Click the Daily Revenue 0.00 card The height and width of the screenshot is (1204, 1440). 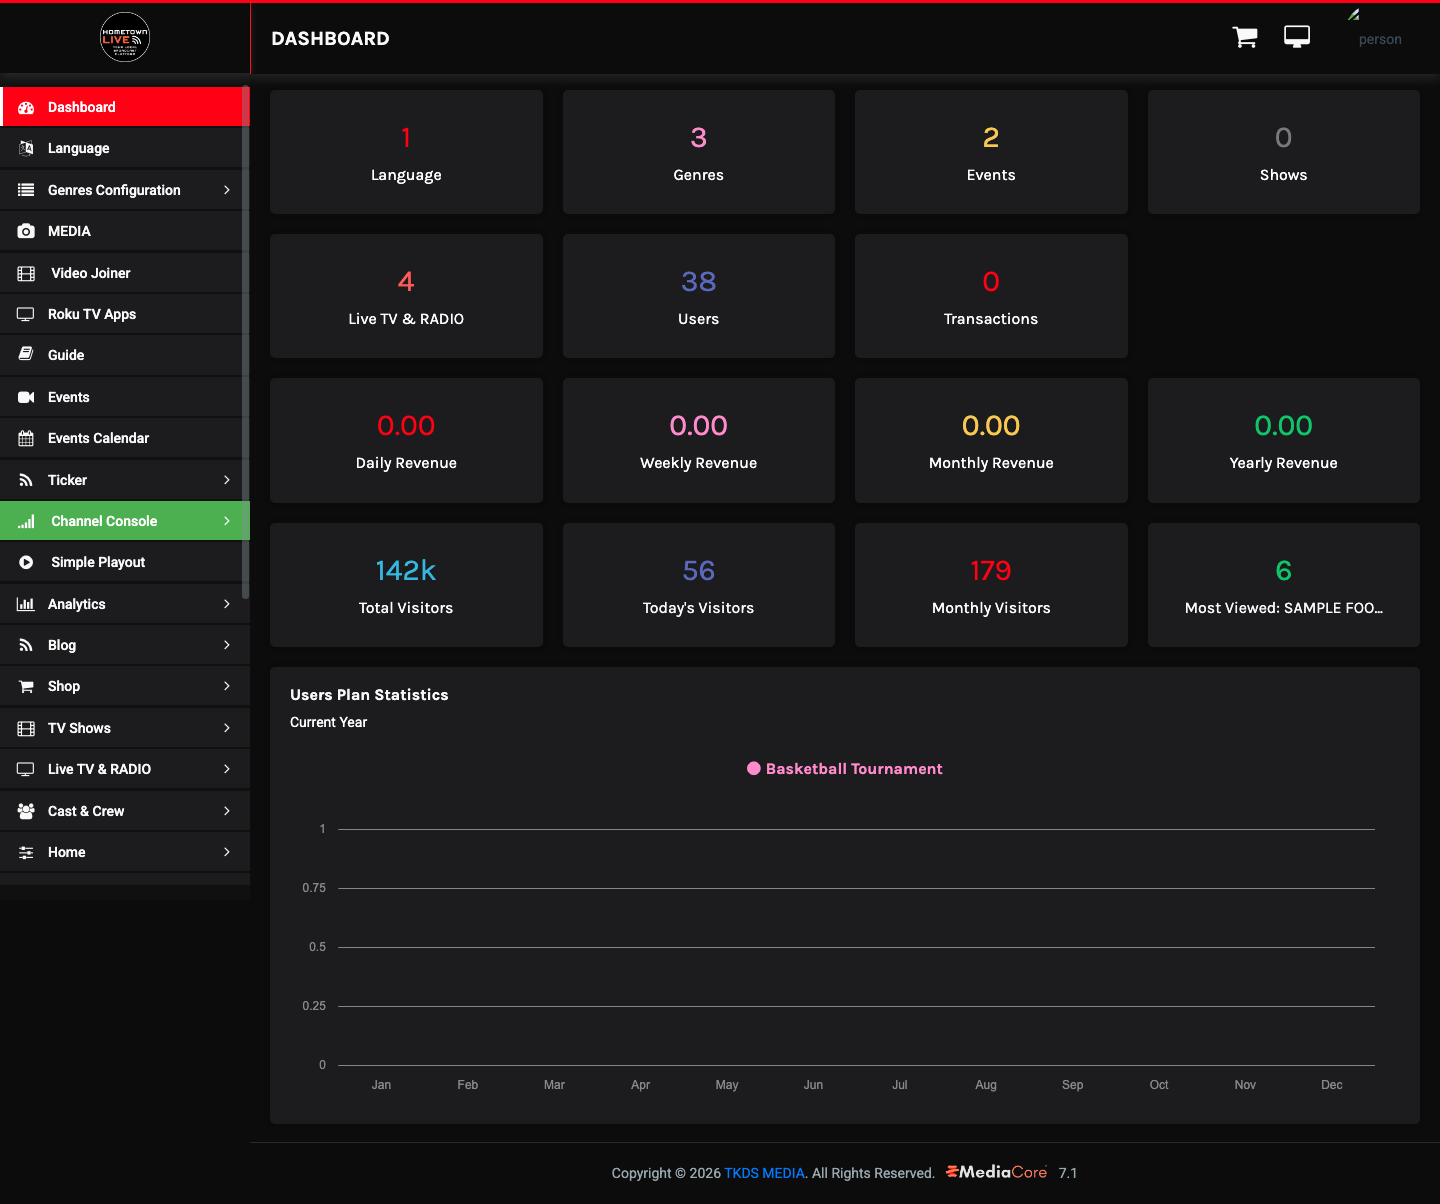coord(406,440)
